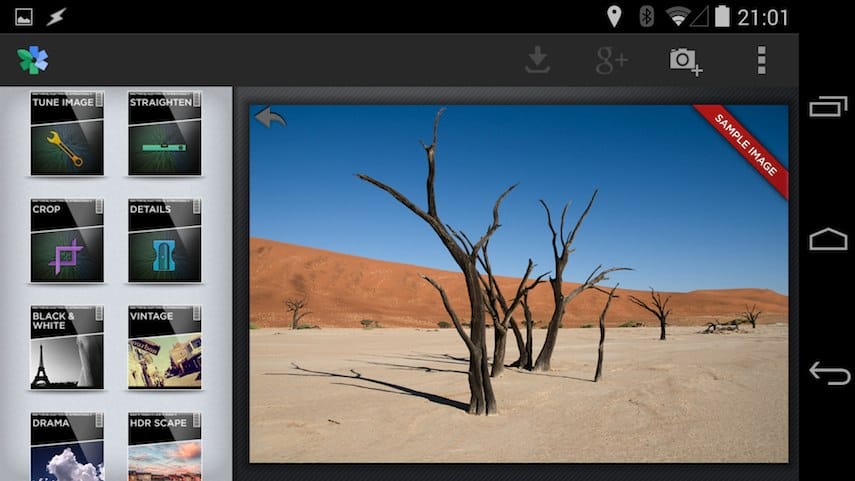Tap the Android back button
The width and height of the screenshot is (855, 481).
(829, 373)
